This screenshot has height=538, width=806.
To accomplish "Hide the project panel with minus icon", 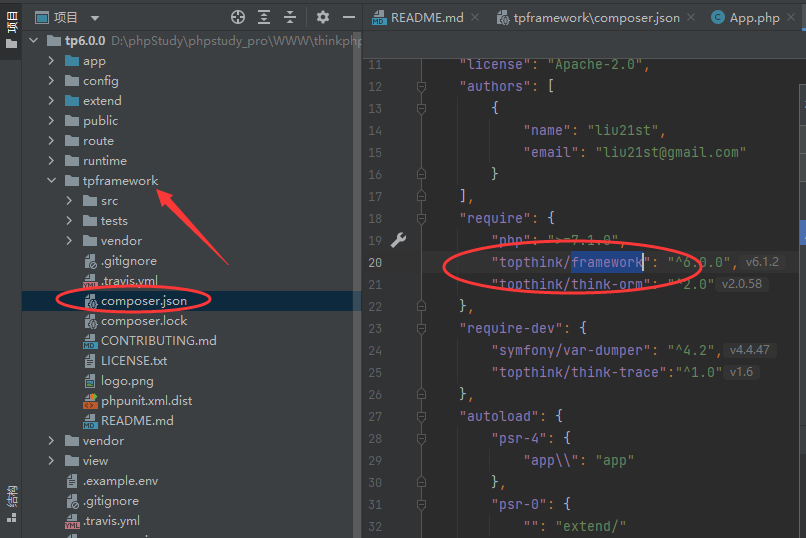I will click(349, 17).
